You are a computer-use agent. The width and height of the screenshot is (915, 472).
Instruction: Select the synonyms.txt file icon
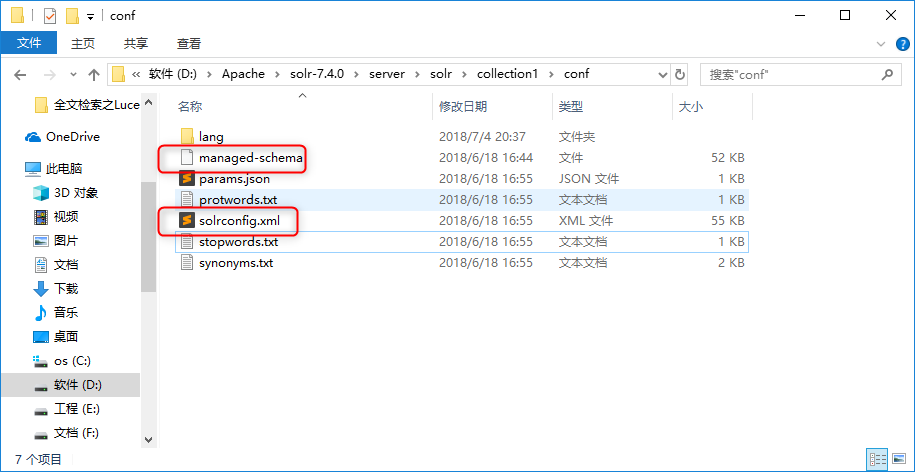tap(187, 263)
